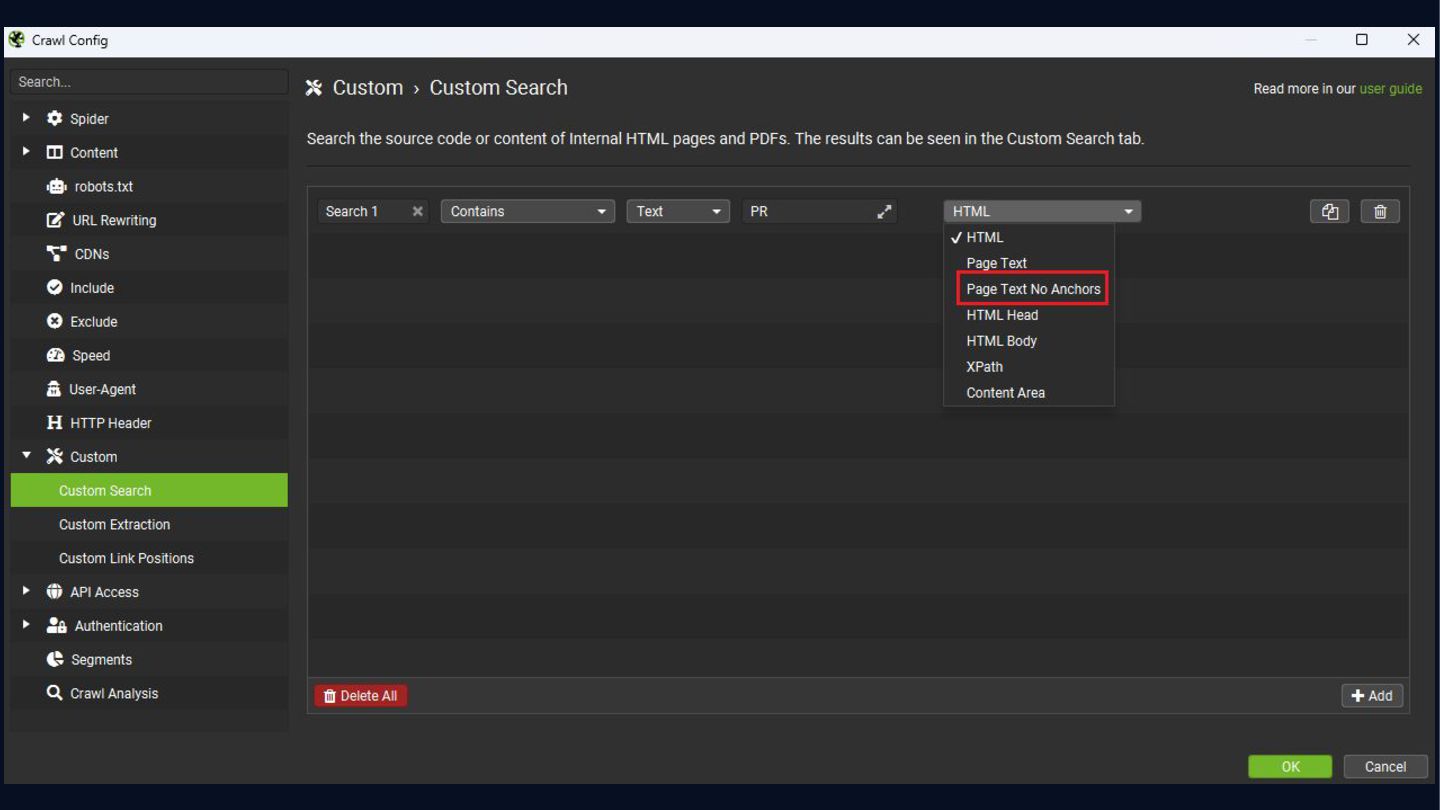This screenshot has width=1440, height=810.
Task: Click the URL Rewriting pencil icon
Action: 55,220
